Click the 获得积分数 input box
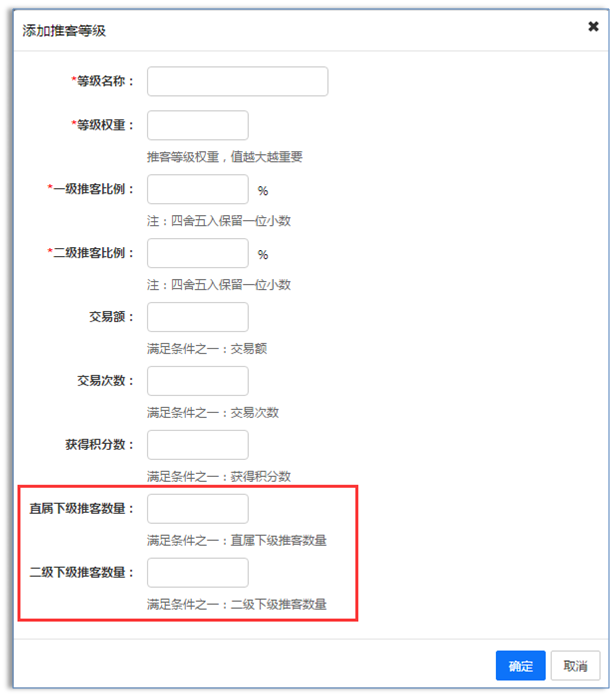The image size is (613, 697). point(198,445)
